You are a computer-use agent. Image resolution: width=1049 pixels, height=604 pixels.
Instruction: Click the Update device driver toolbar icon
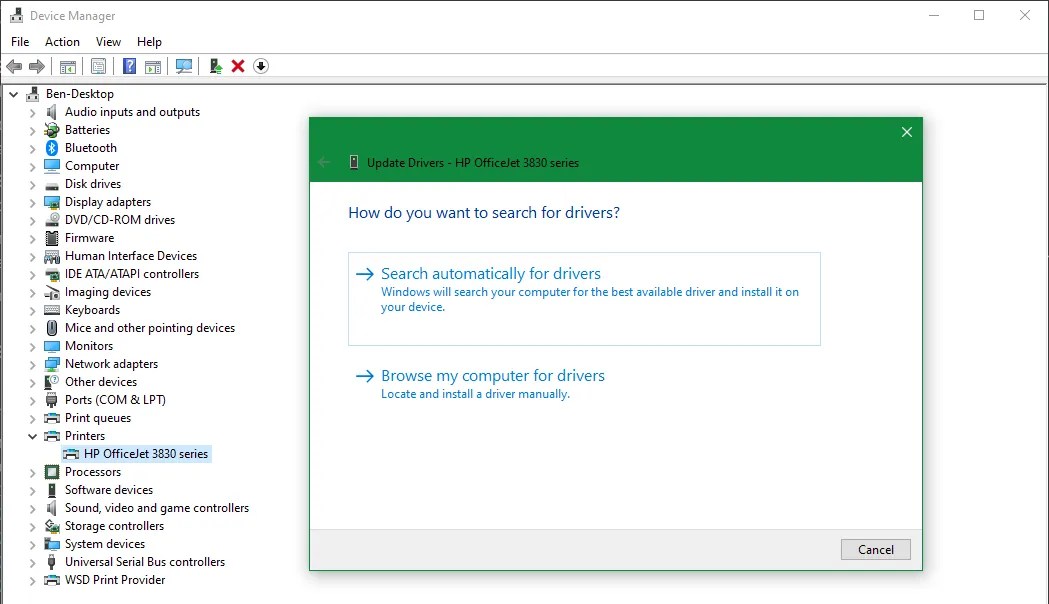point(215,66)
